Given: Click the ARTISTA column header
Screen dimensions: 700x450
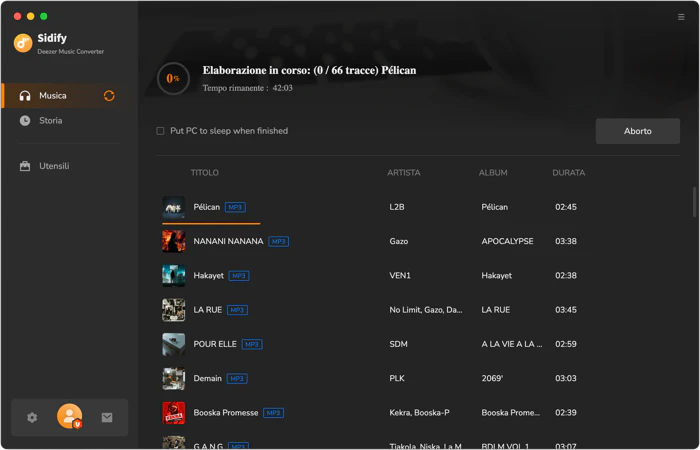Looking at the screenshot, I should pos(404,173).
